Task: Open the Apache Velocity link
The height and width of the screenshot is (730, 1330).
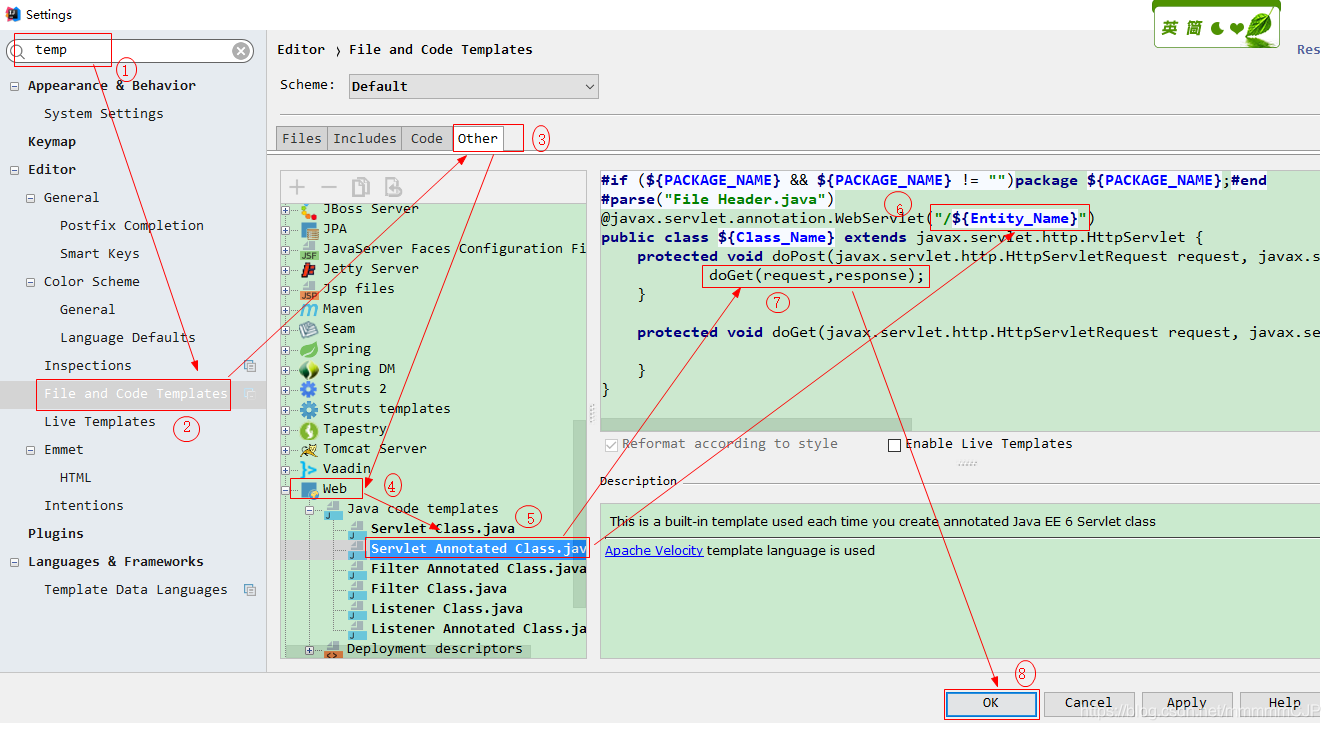Action: coord(654,551)
